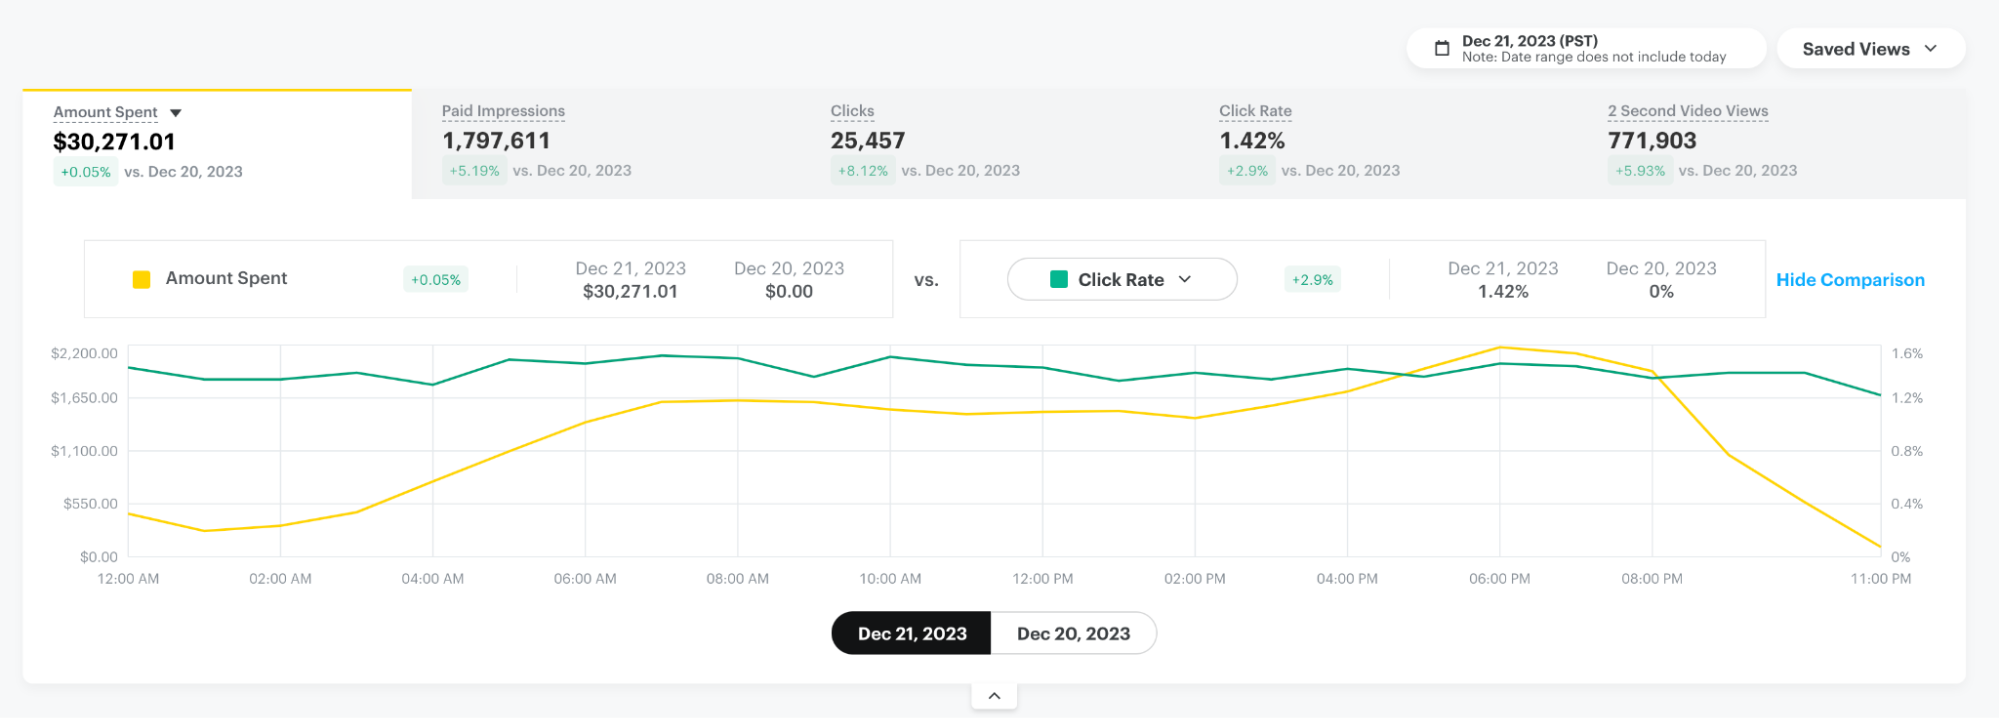The width and height of the screenshot is (1999, 719).
Task: Collapse the chart panel with bottom chevron
Action: pos(994,696)
